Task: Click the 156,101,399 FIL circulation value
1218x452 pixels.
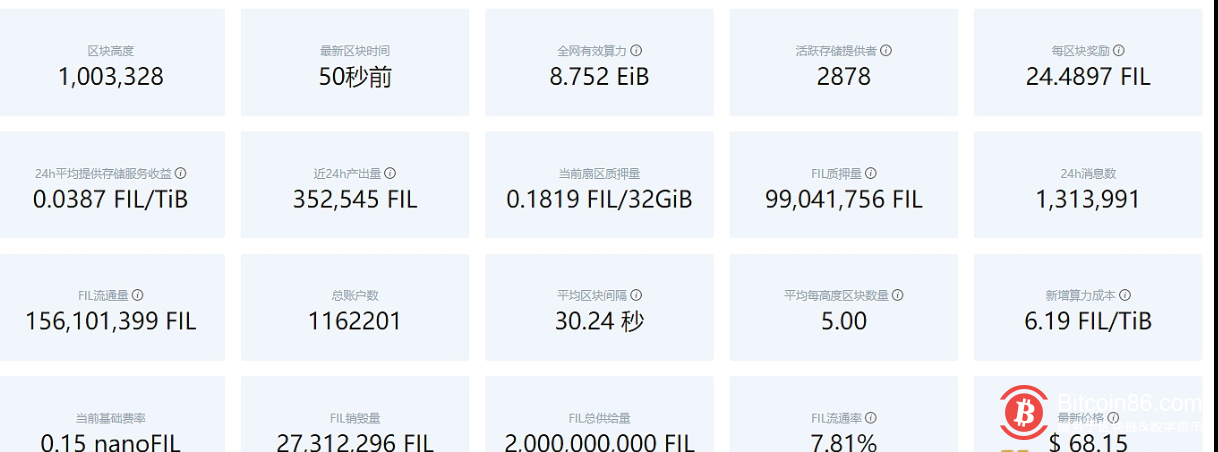Action: coord(111,321)
